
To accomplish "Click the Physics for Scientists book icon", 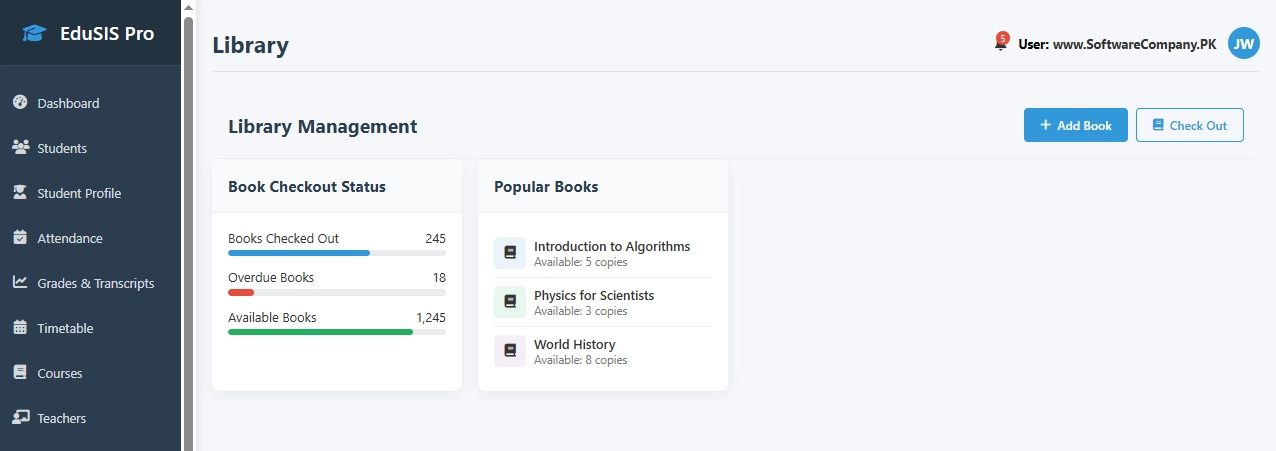I will pyautogui.click(x=510, y=302).
